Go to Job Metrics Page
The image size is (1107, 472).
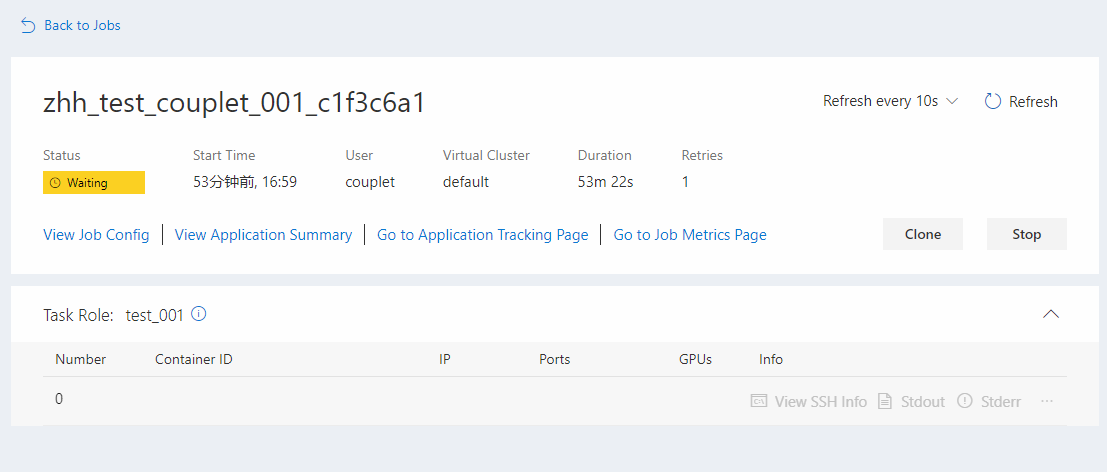pyautogui.click(x=690, y=235)
